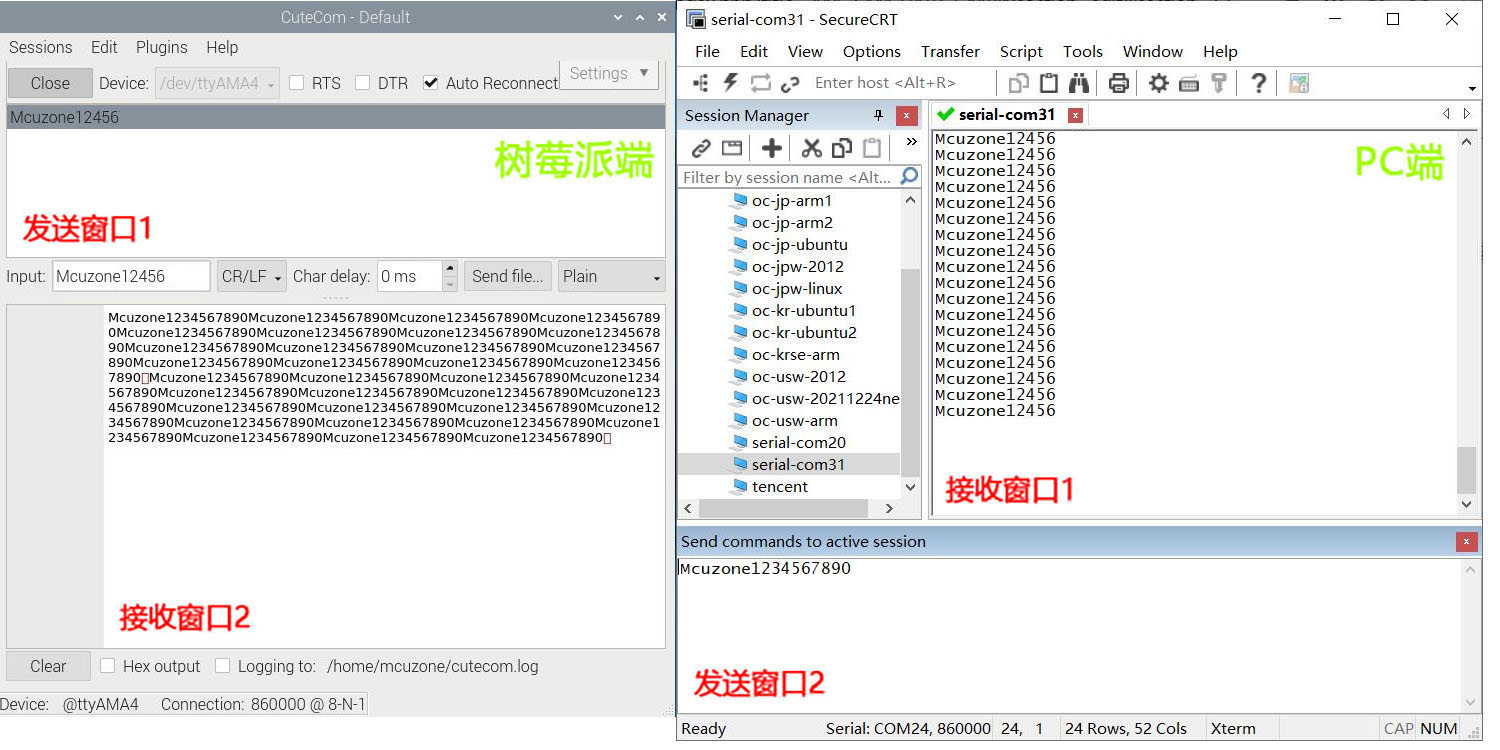
Task: Select the serial-com20 session
Action: pyautogui.click(x=798, y=442)
